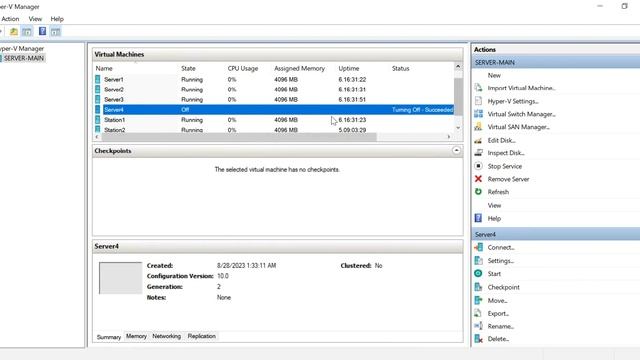
Task: Click the Edit Disk icon
Action: (478, 140)
